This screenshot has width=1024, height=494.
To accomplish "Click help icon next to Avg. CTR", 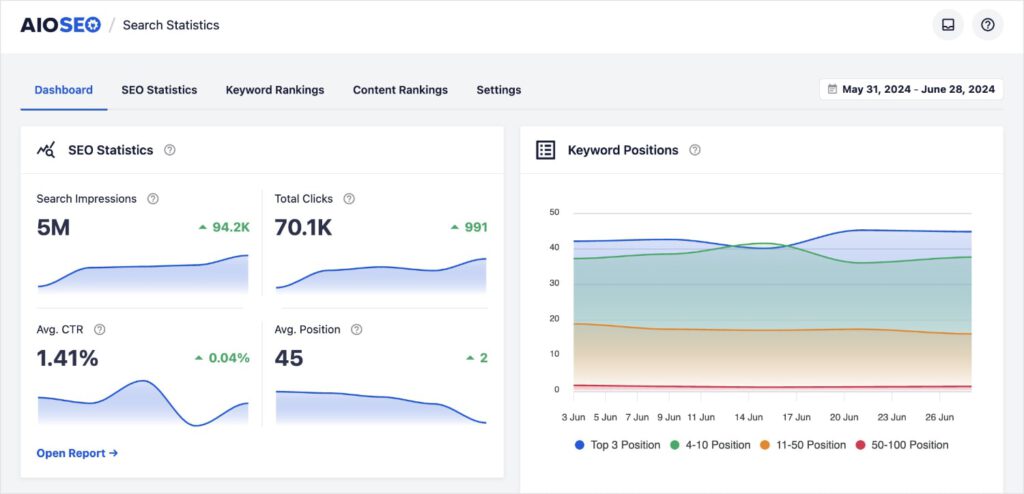I will pyautogui.click(x=99, y=329).
